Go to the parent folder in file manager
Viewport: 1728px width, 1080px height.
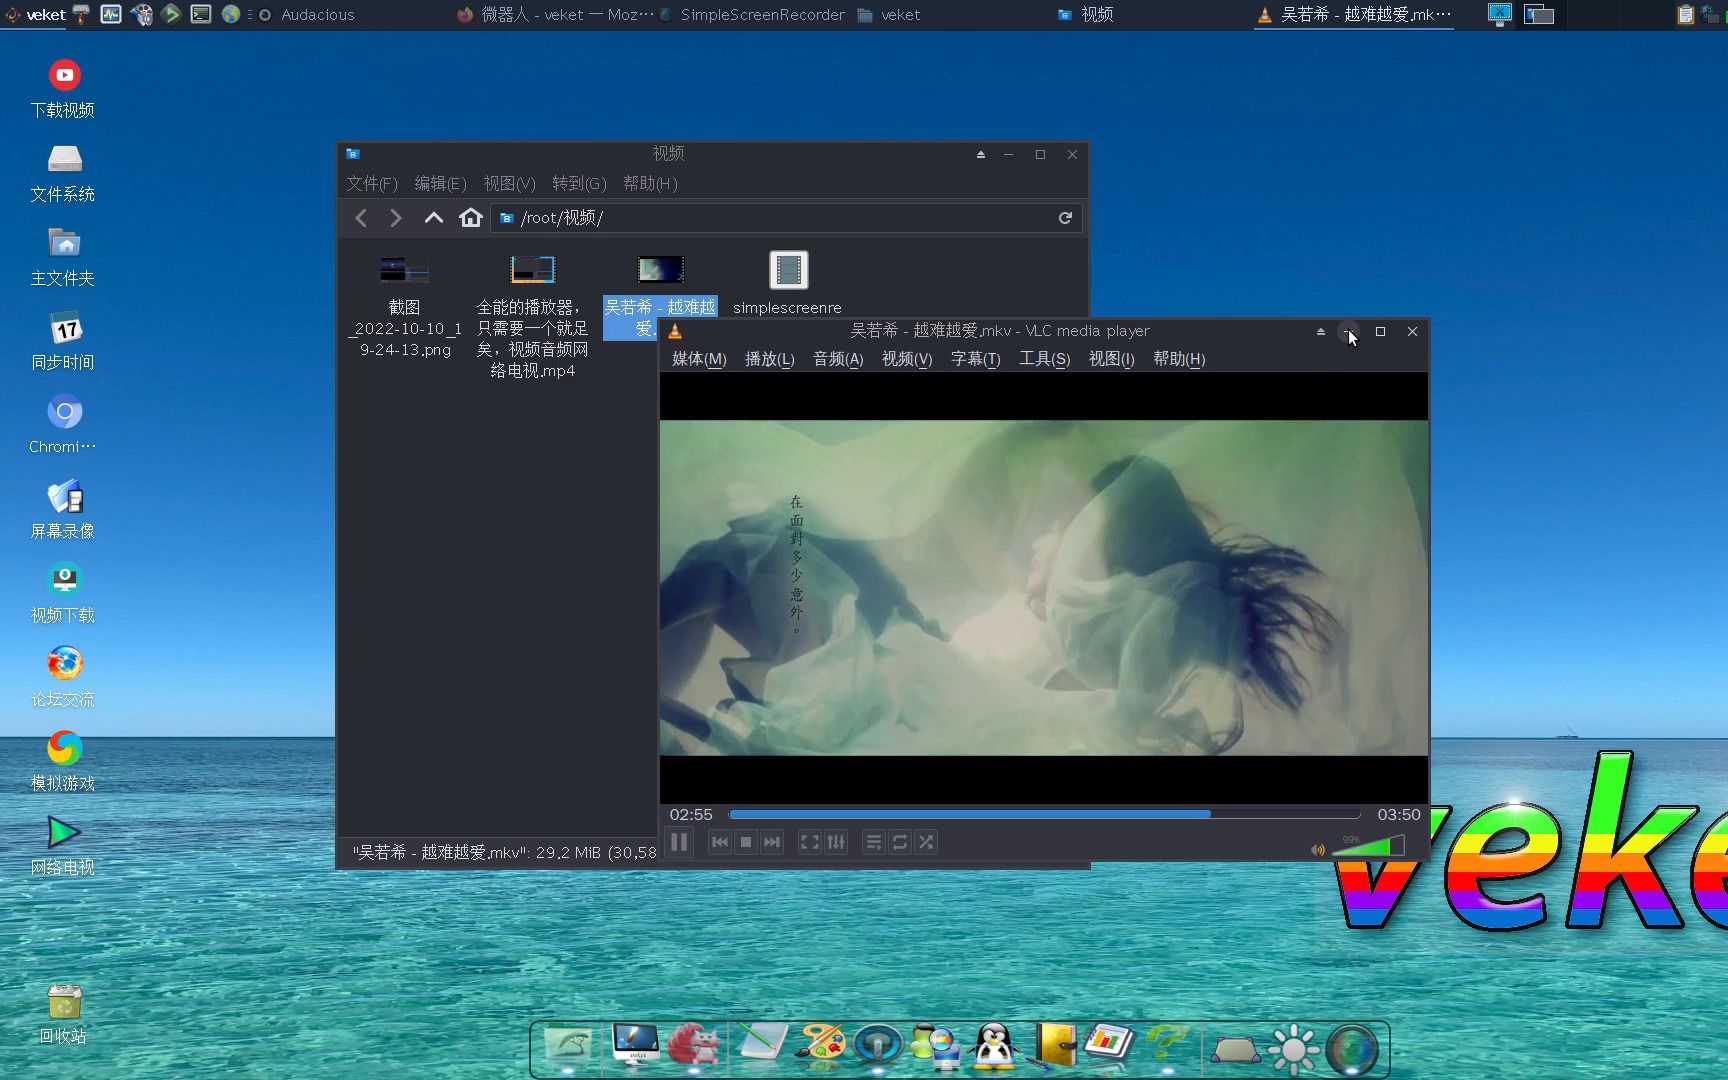[x=433, y=218]
